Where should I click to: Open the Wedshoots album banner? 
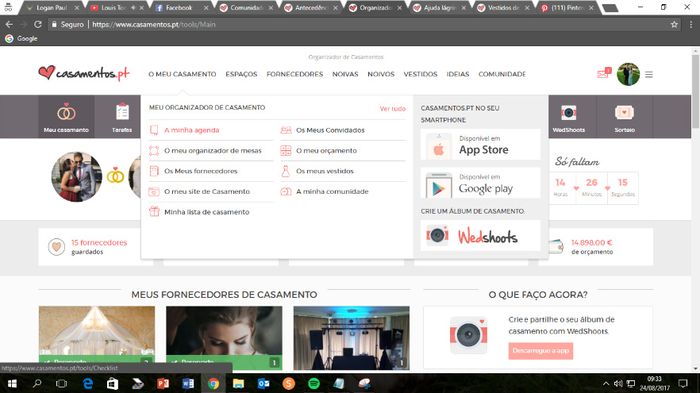(480, 235)
